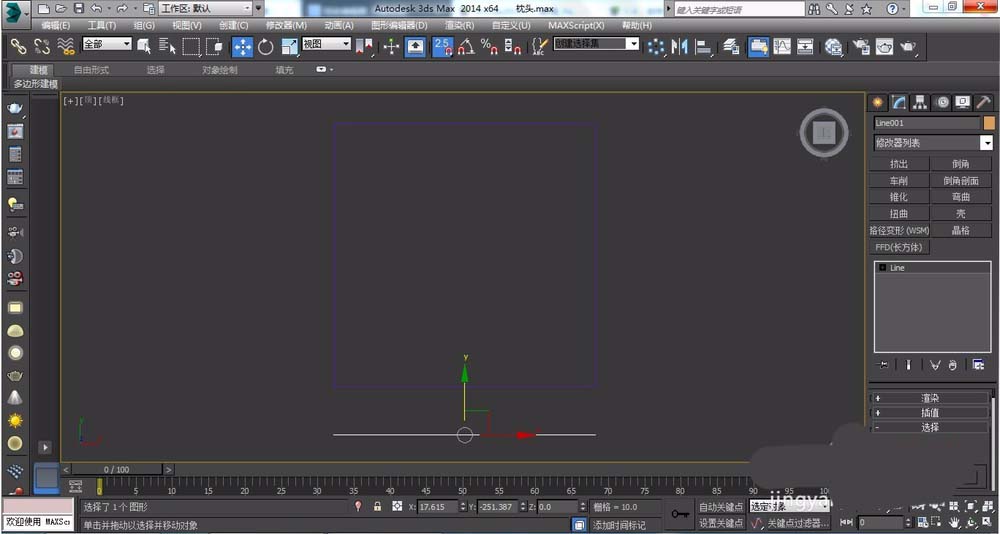Open the Utilities hammer panel tab
Viewport: 1000px width, 534px height.
coord(984,102)
